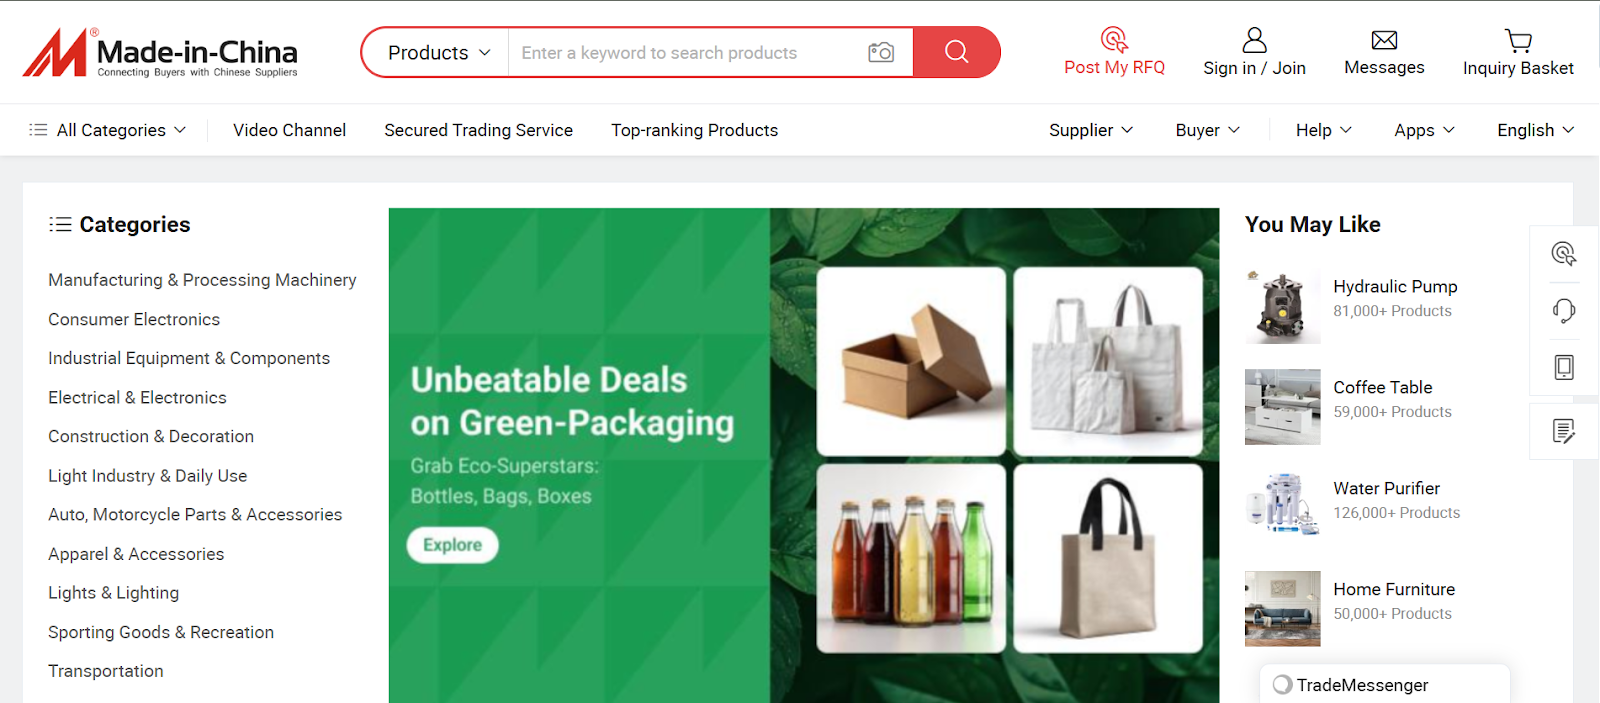This screenshot has height=703, width=1600.
Task: Open the Consumer Electronics category link
Action: 134,319
